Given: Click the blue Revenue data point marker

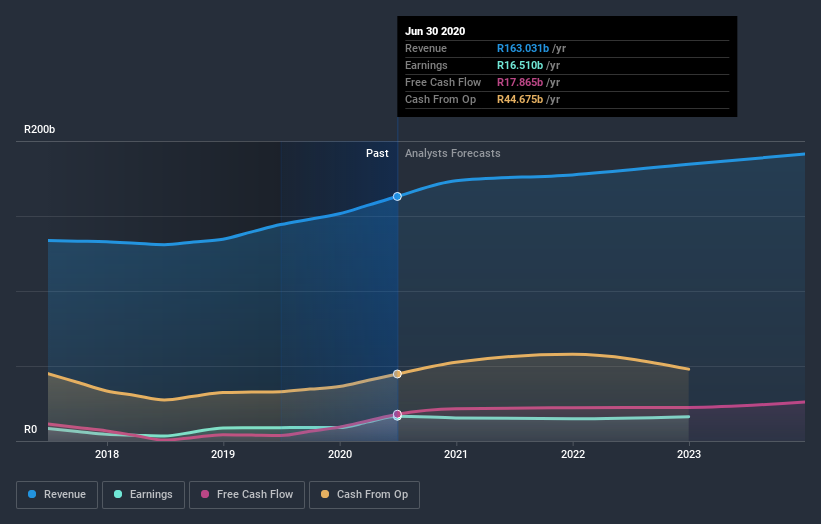Looking at the screenshot, I should coord(397,196).
